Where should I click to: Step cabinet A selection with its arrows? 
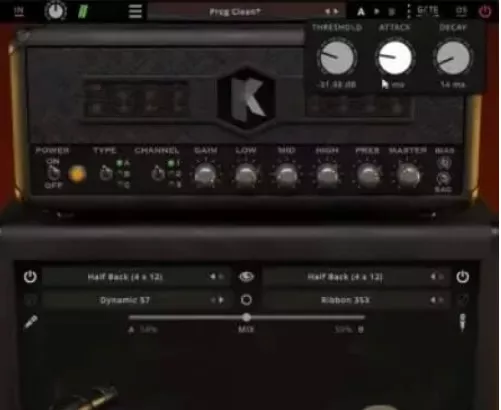[217, 277]
